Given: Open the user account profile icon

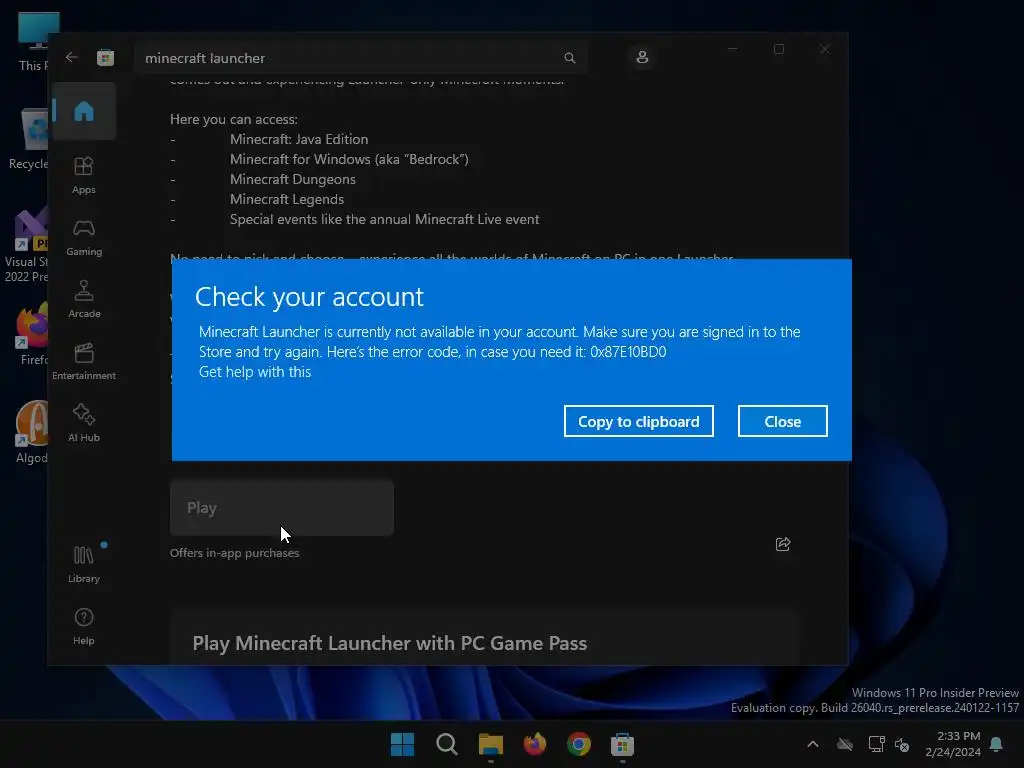Looking at the screenshot, I should pyautogui.click(x=642, y=57).
